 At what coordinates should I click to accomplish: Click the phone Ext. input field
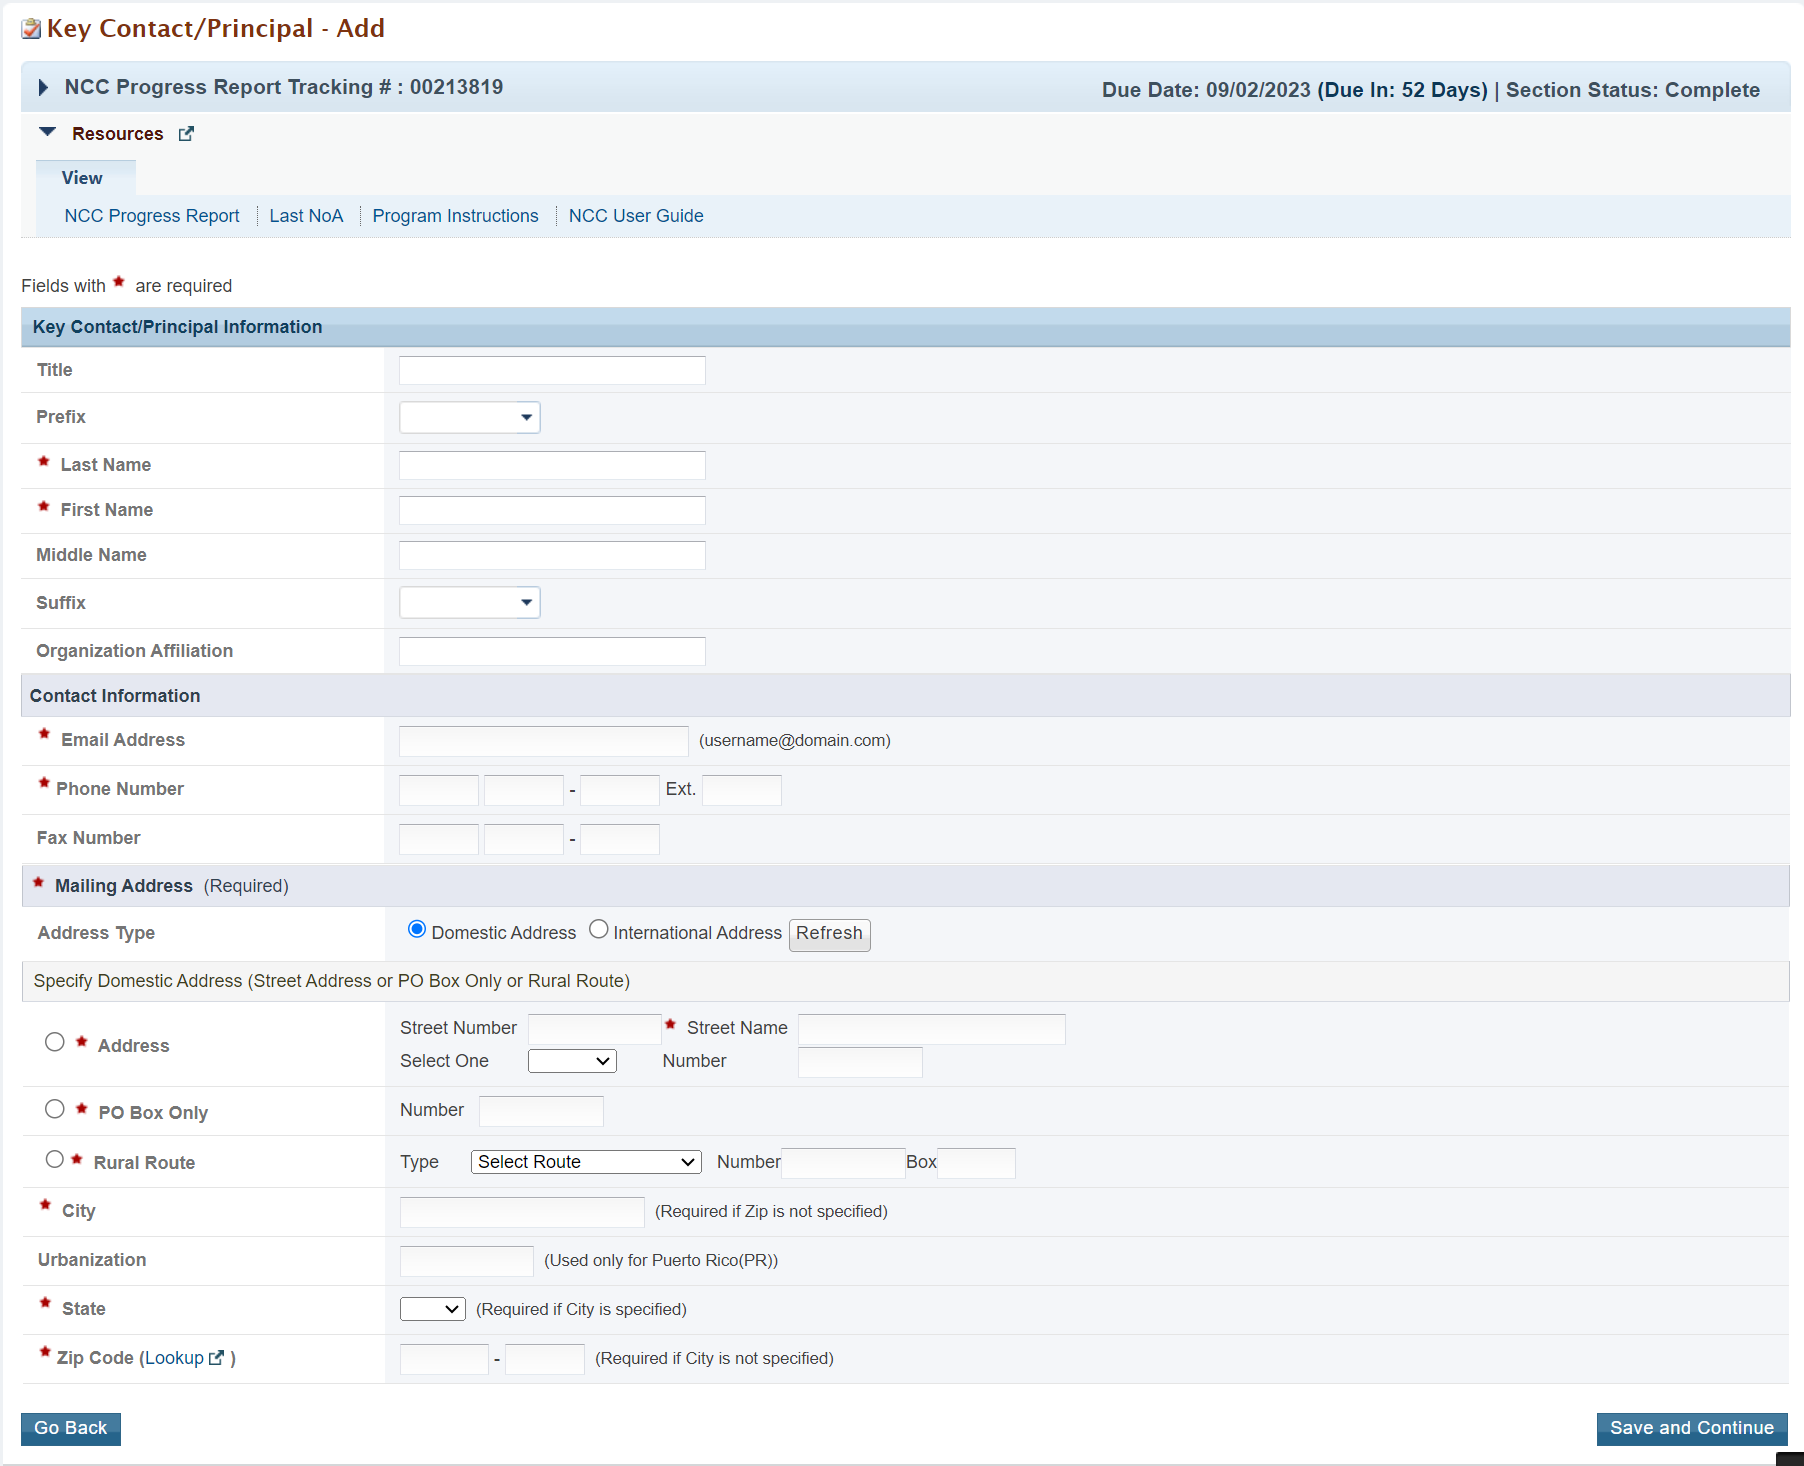pyautogui.click(x=742, y=790)
